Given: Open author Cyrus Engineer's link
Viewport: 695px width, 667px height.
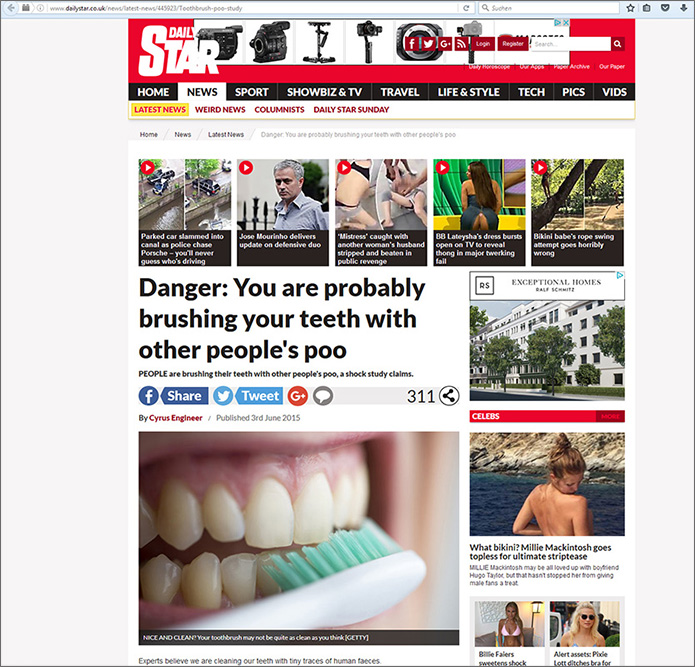Looking at the screenshot, I should click(x=176, y=418).
